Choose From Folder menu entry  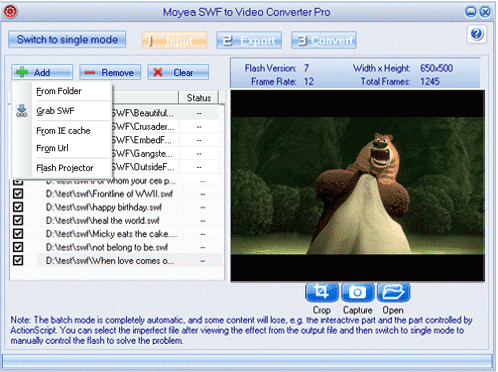59,91
